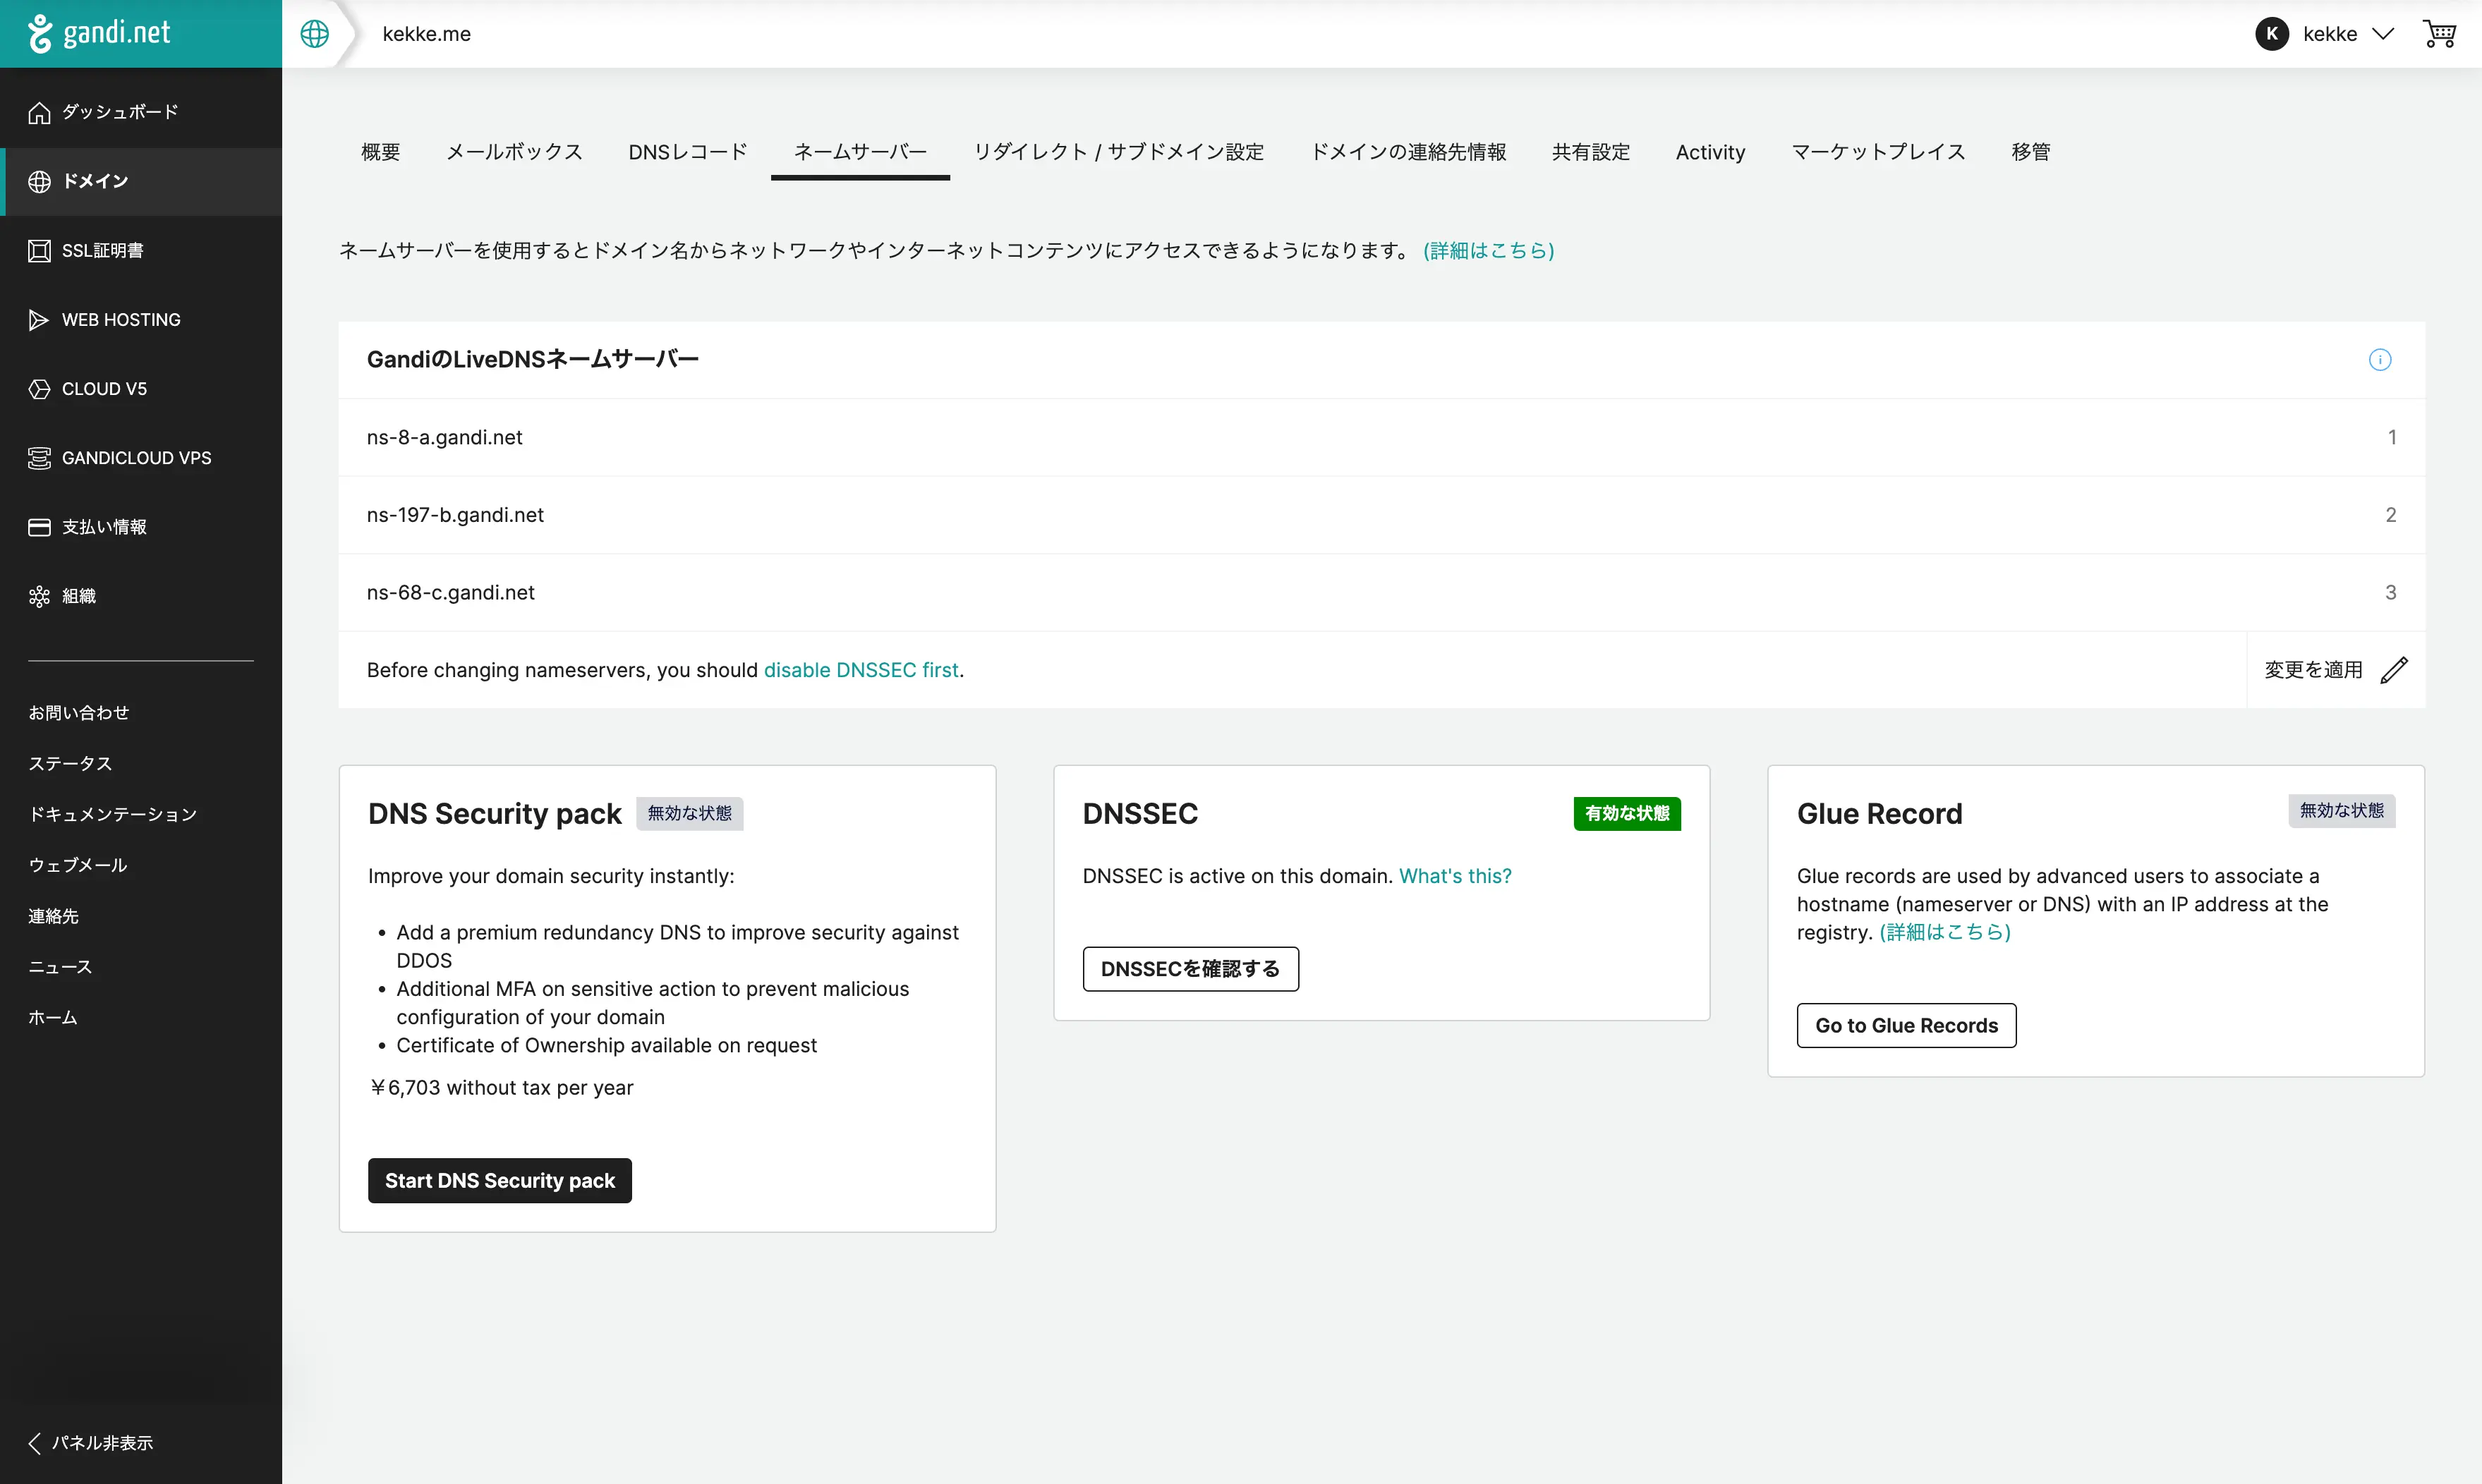
Task: Click the お問い合わせ link
Action: pos(79,712)
